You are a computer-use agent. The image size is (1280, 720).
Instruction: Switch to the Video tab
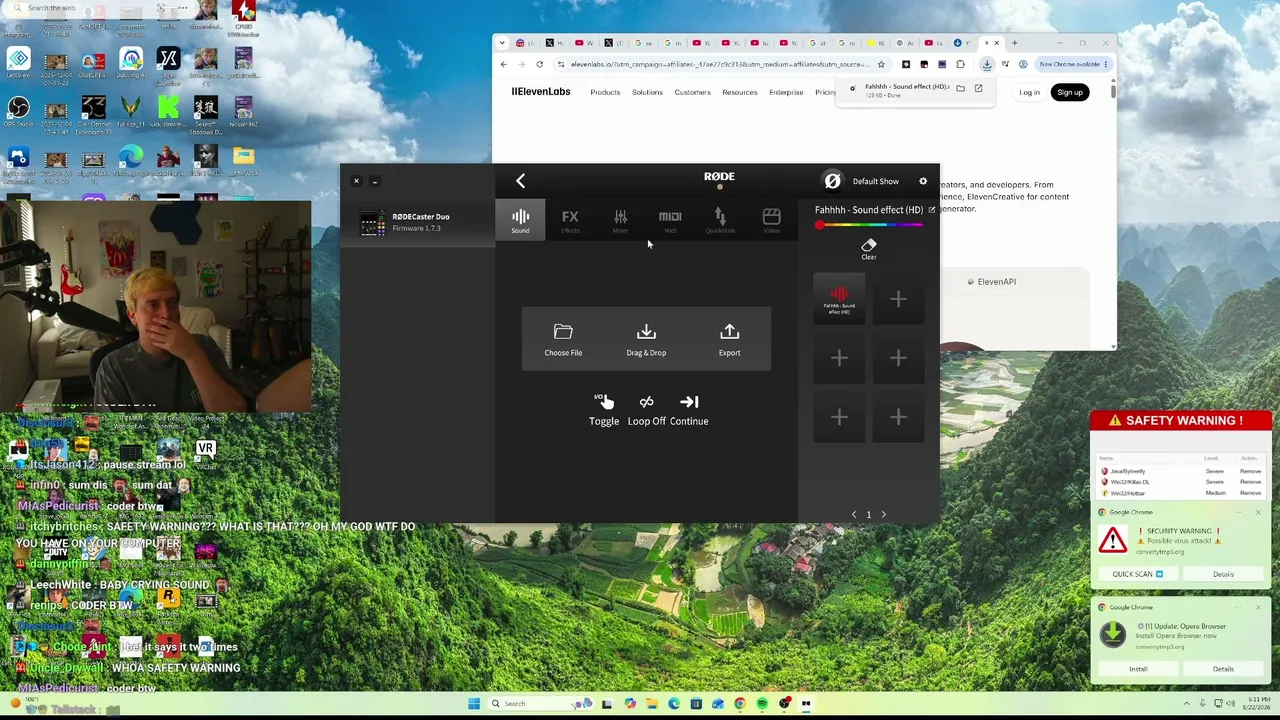click(771, 221)
